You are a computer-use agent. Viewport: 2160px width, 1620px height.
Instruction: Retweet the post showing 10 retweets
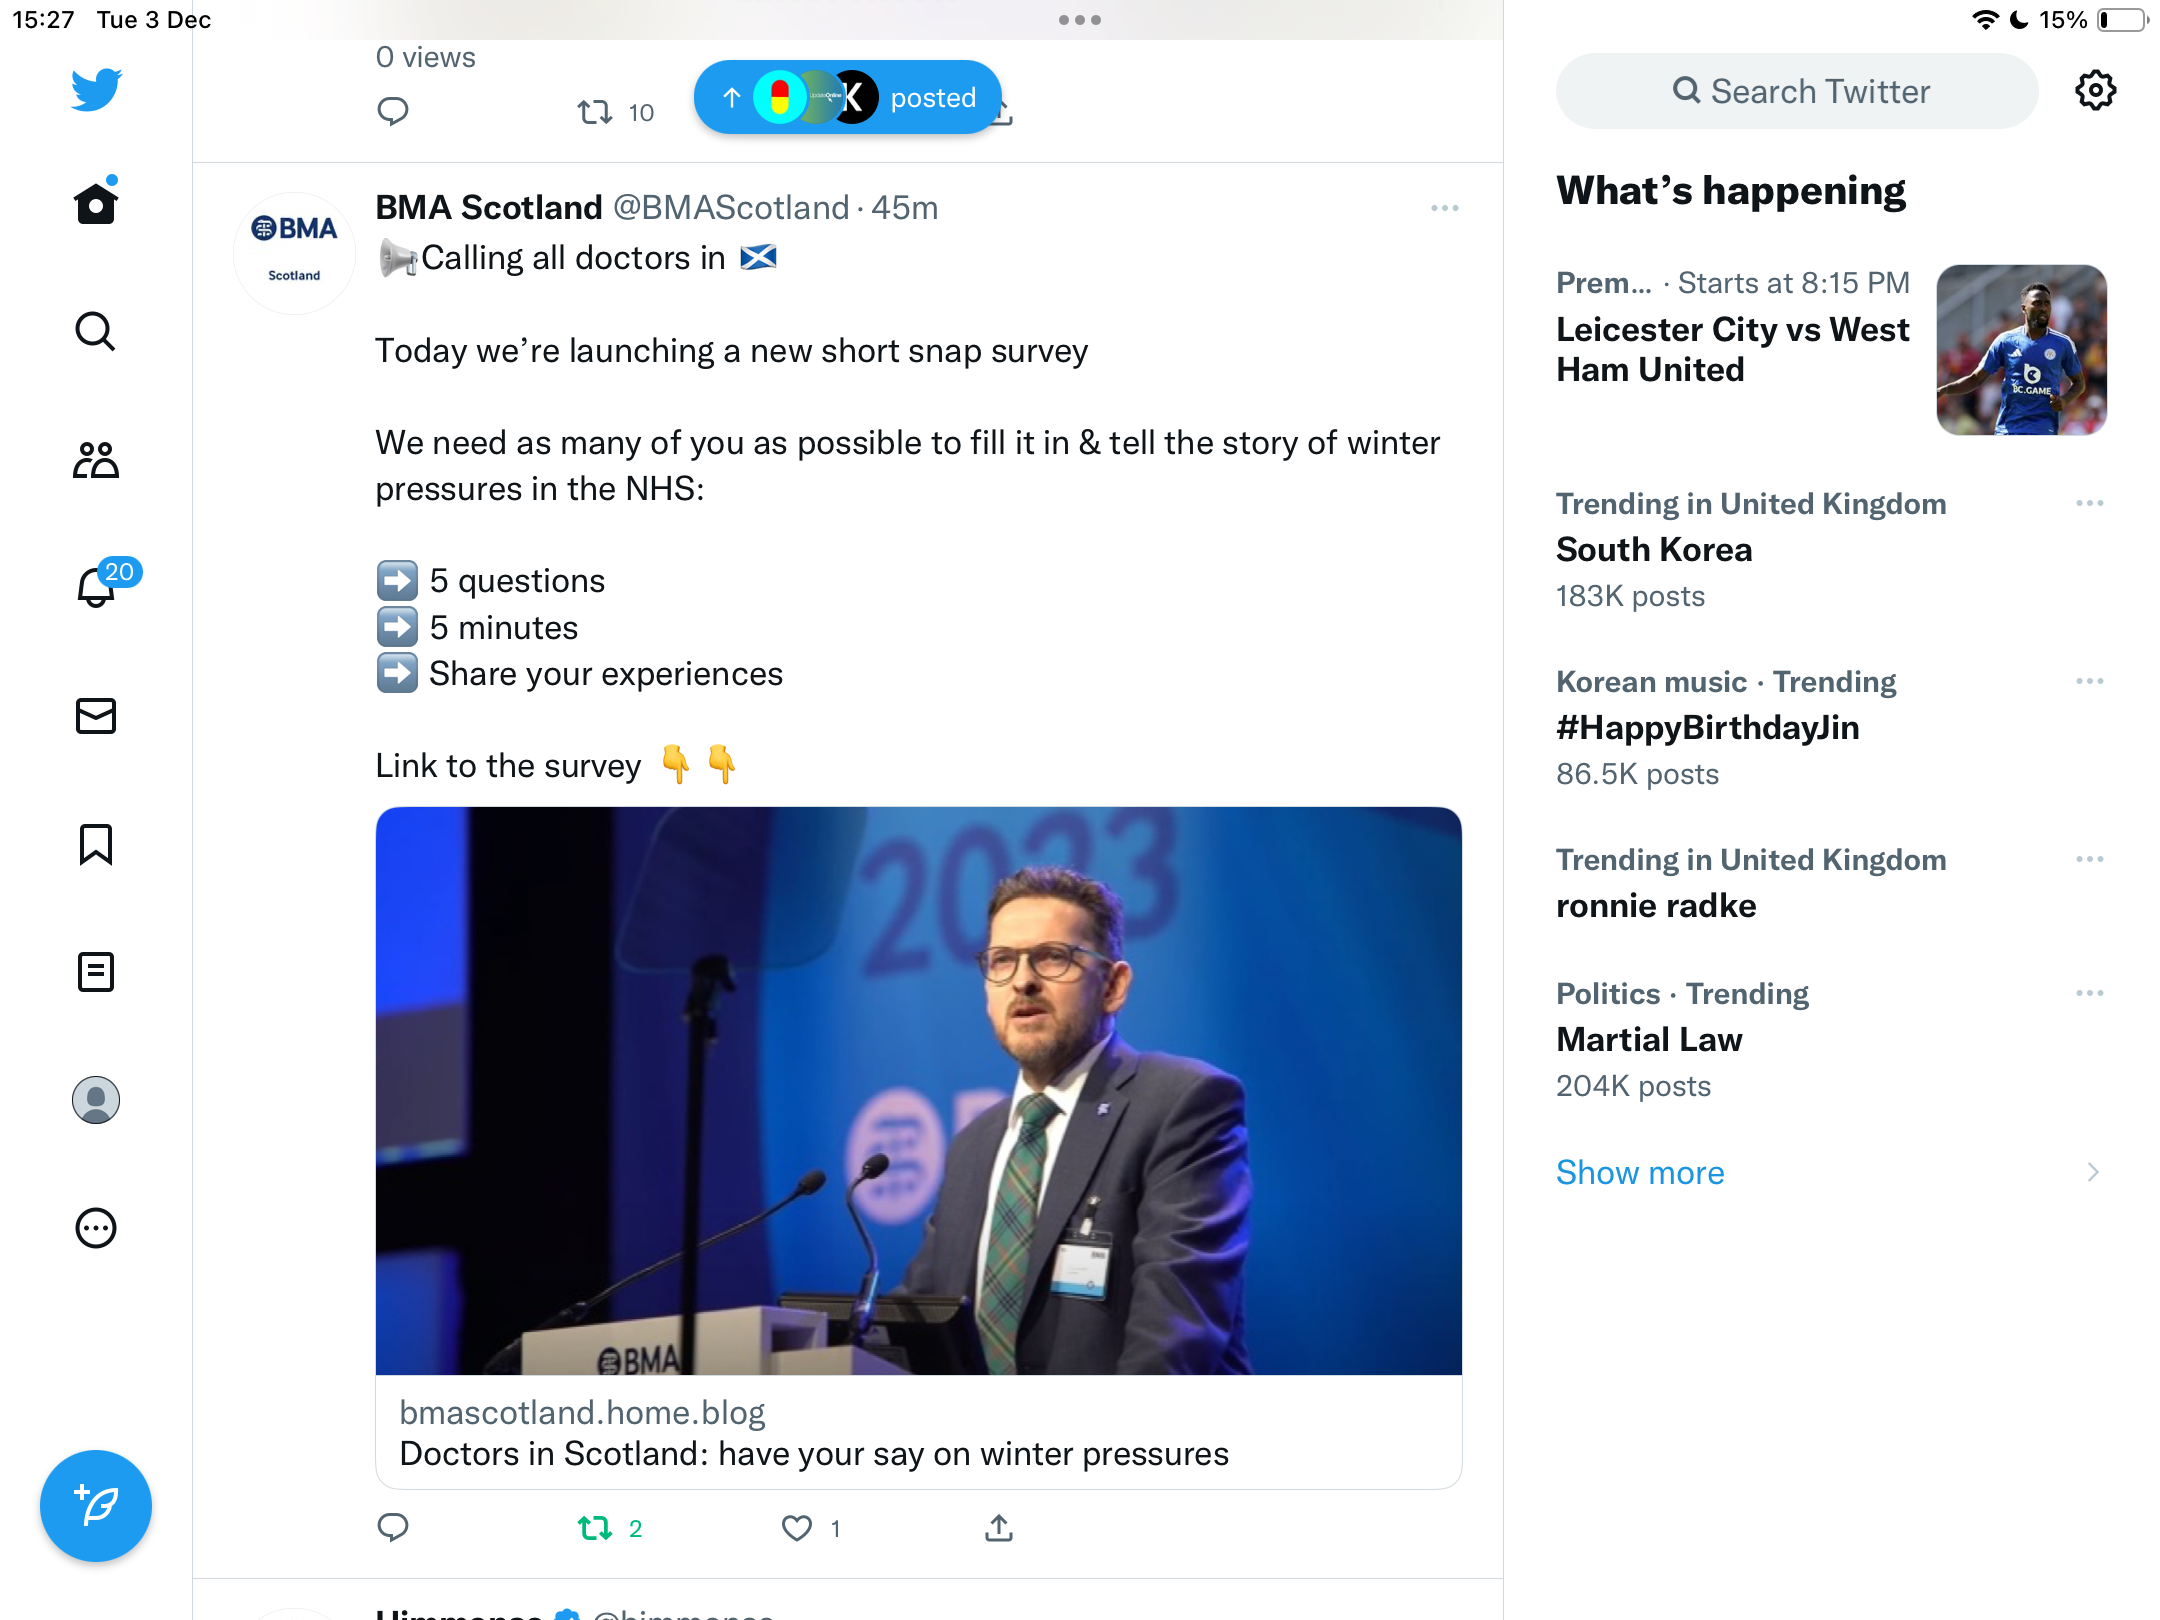595,112
